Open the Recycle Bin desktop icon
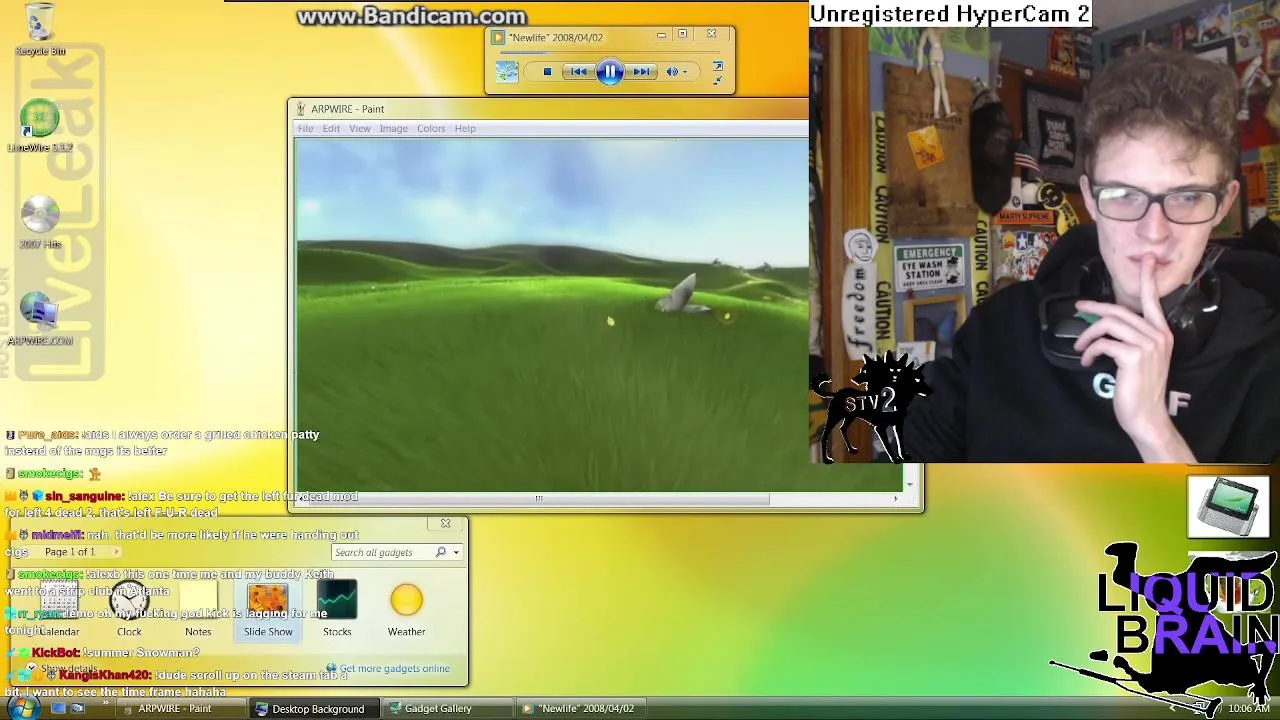The width and height of the screenshot is (1280, 720). pos(40,30)
